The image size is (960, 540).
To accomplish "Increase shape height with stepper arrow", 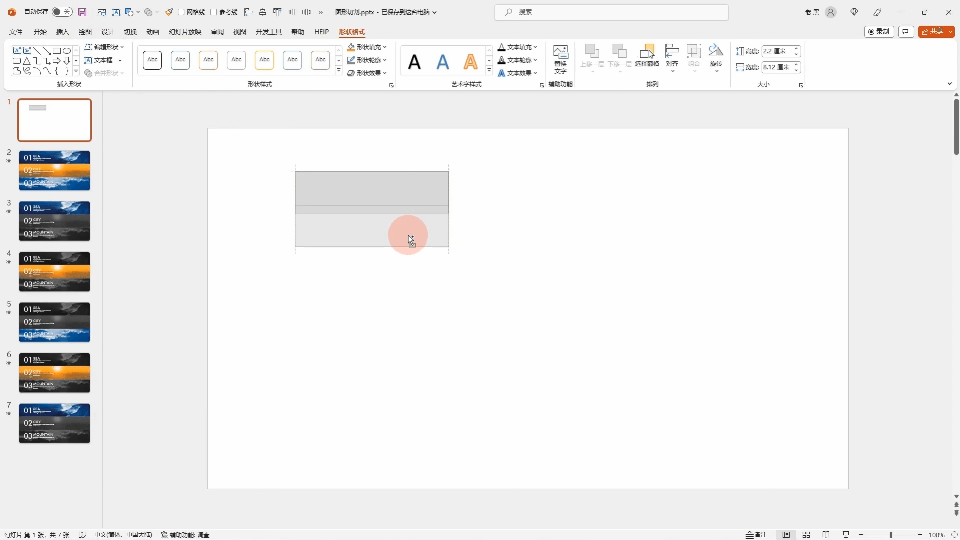I will pyautogui.click(x=796, y=48).
